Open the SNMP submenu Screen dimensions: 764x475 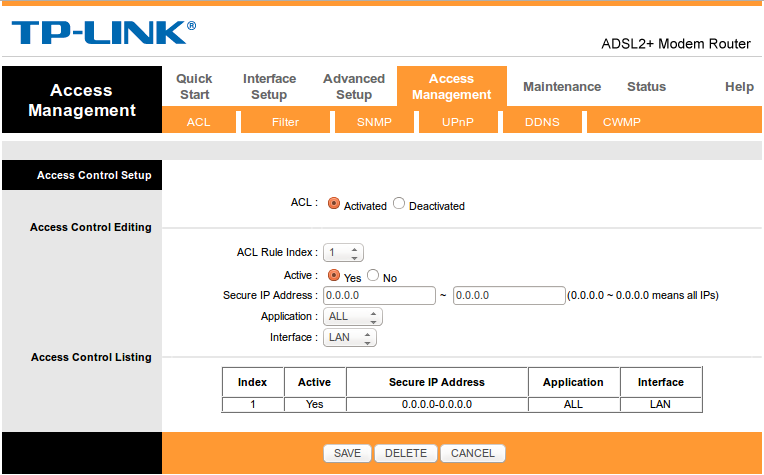coord(374,122)
